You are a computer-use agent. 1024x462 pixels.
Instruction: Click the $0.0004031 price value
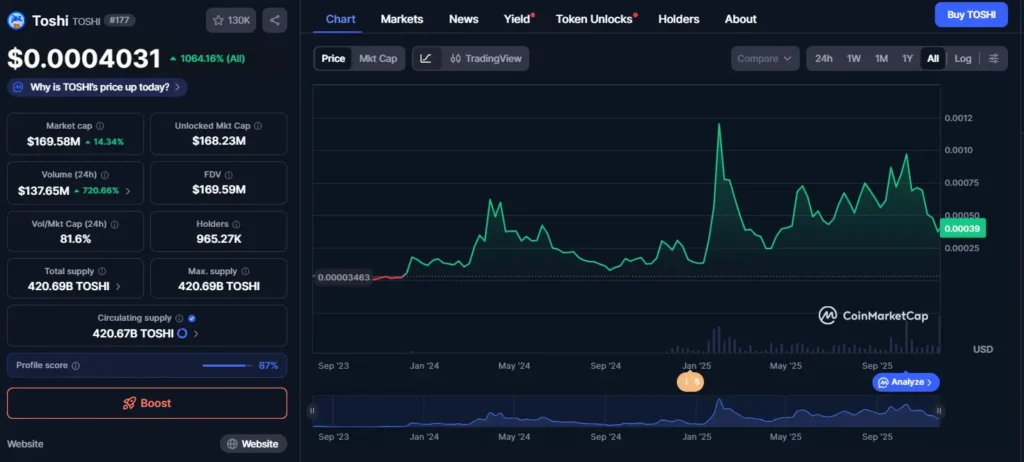click(x=84, y=58)
